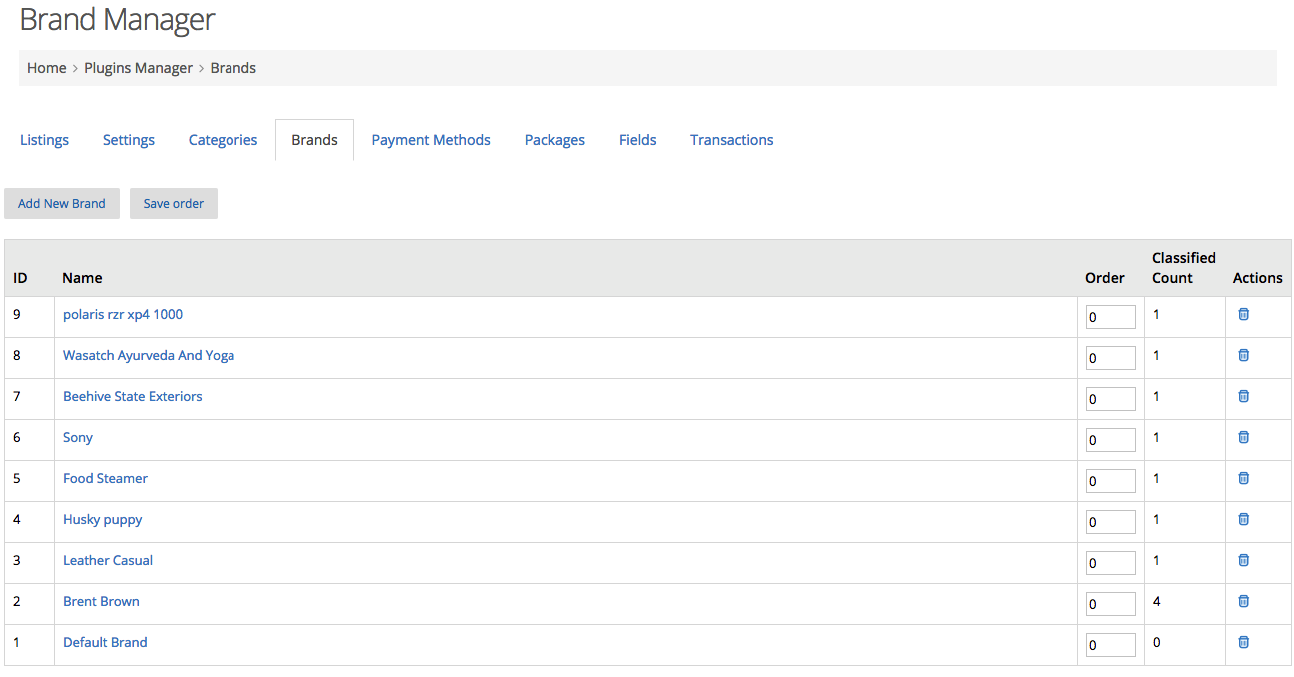This screenshot has height=677, width=1294.
Task: Open the Food Steamer brand
Action: (x=106, y=478)
